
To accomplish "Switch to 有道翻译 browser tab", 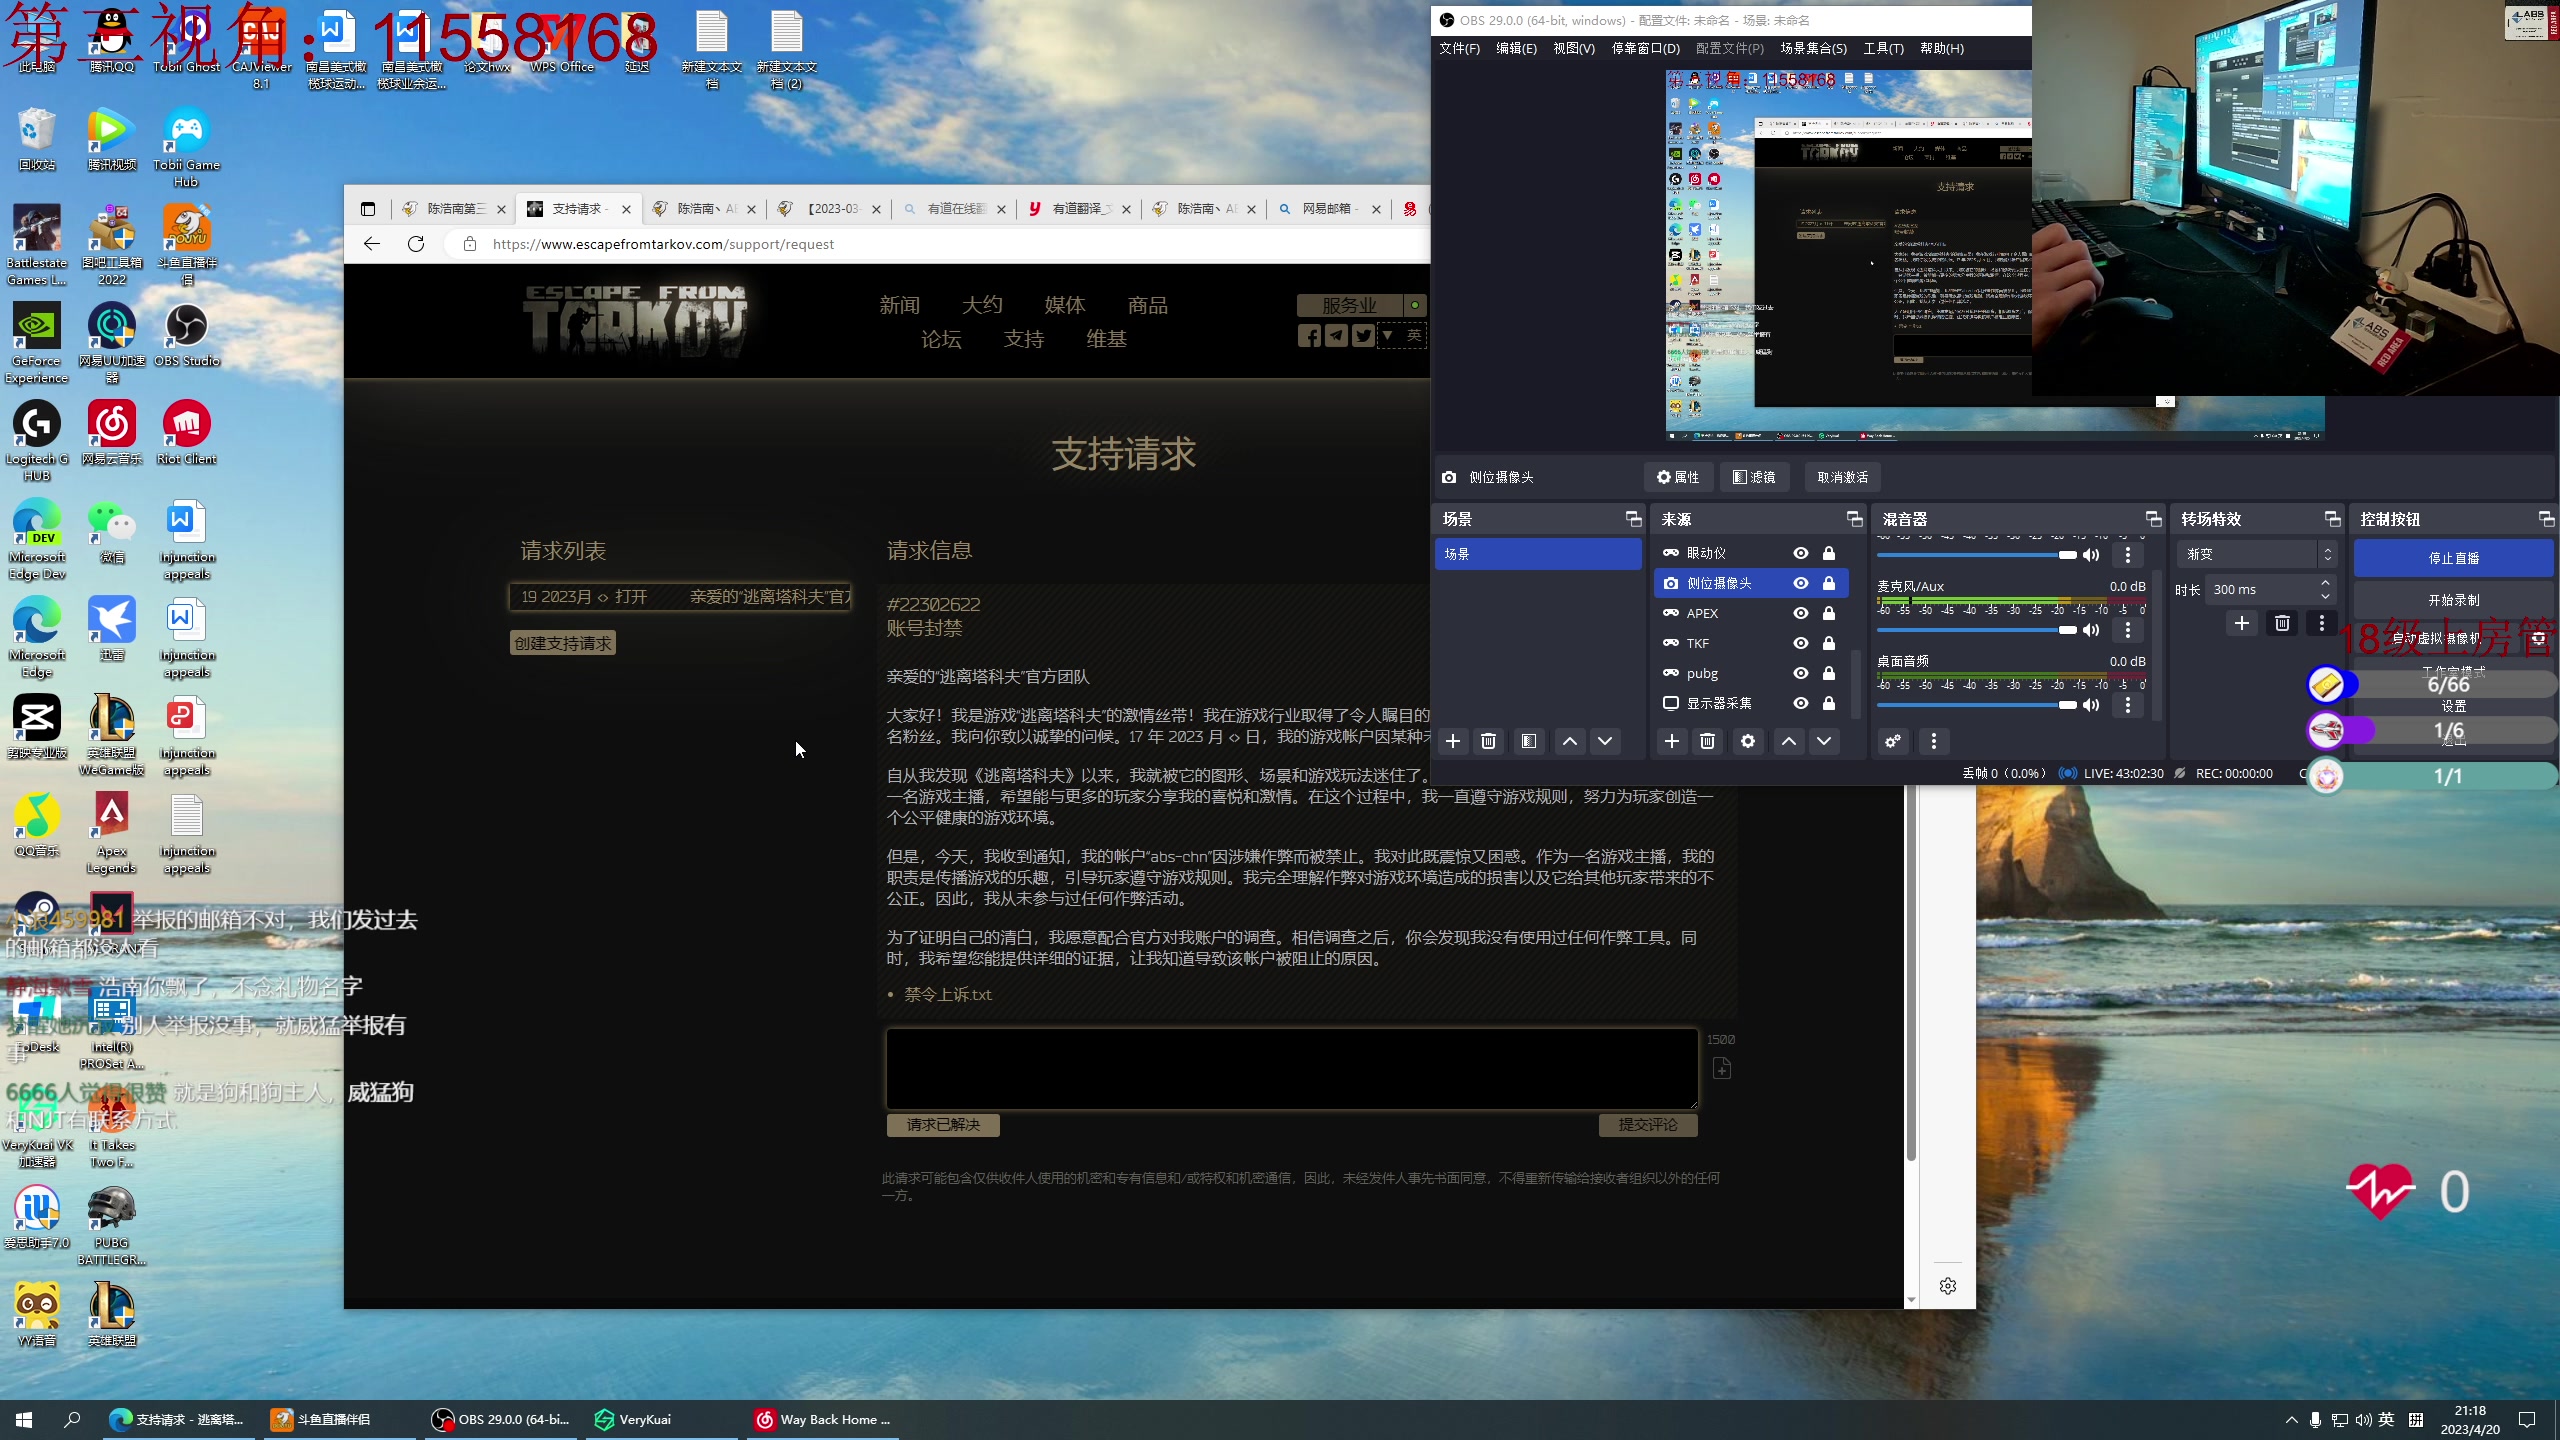I will click(1079, 209).
